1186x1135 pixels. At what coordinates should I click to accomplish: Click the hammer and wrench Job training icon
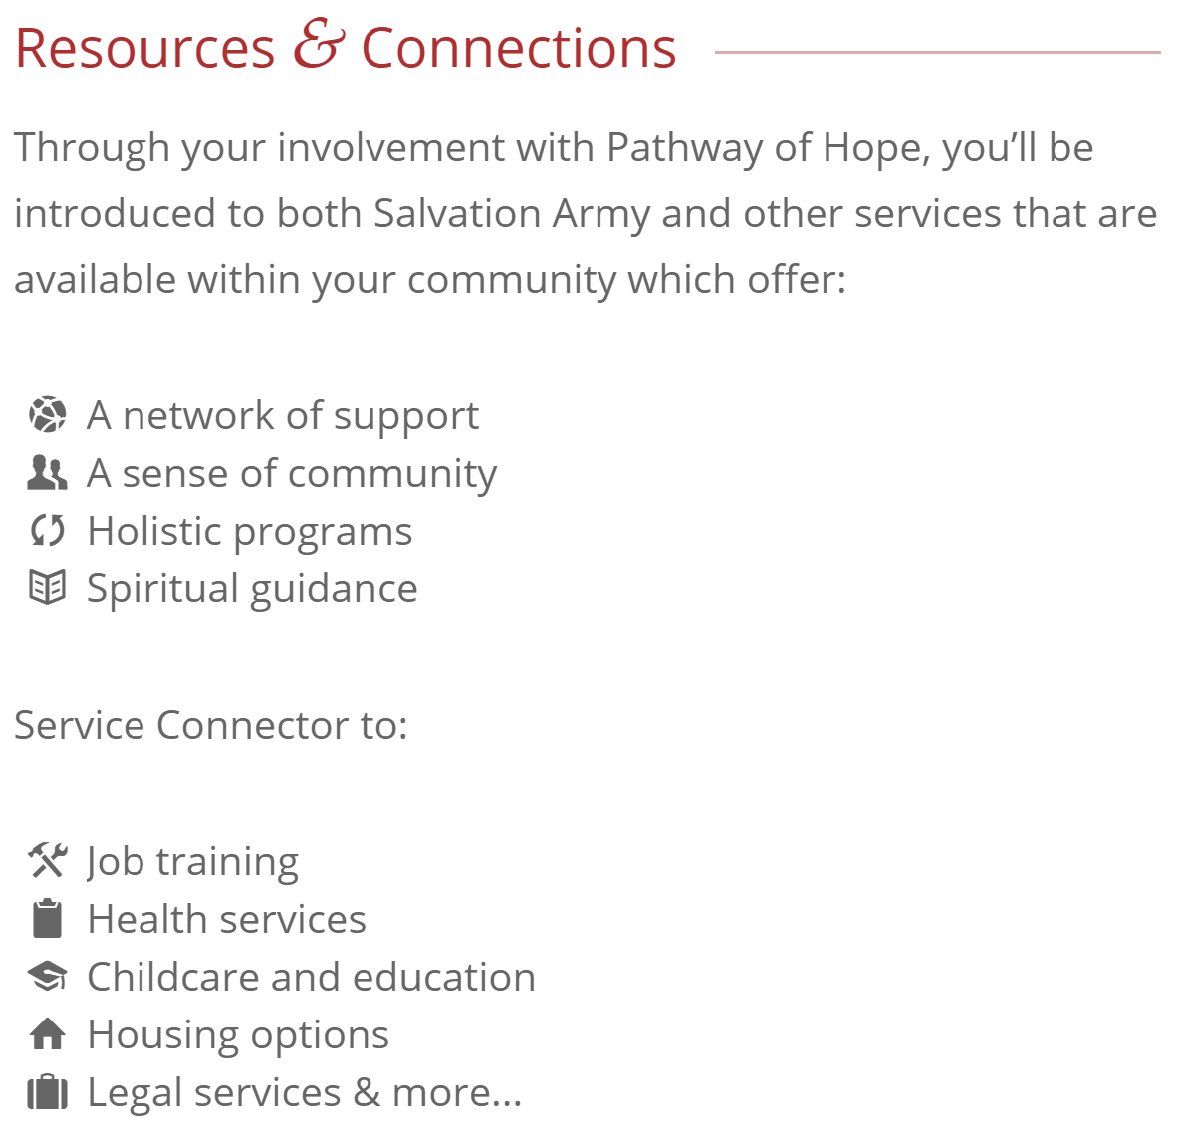tap(48, 861)
